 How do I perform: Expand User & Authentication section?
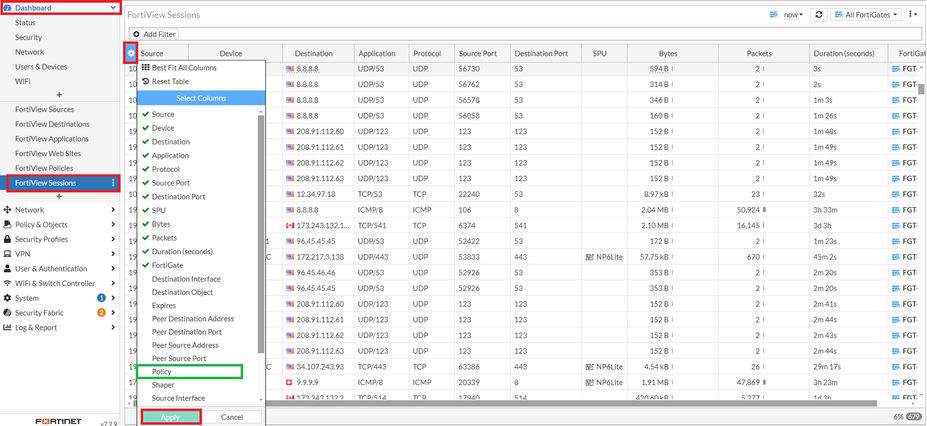point(113,269)
